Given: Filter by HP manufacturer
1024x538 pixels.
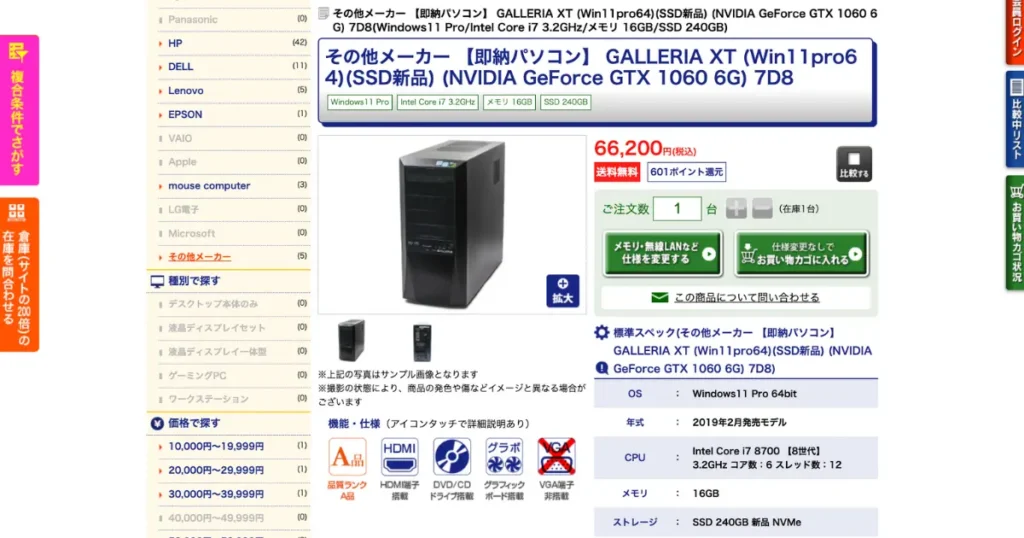Looking at the screenshot, I should click(x=175, y=43).
